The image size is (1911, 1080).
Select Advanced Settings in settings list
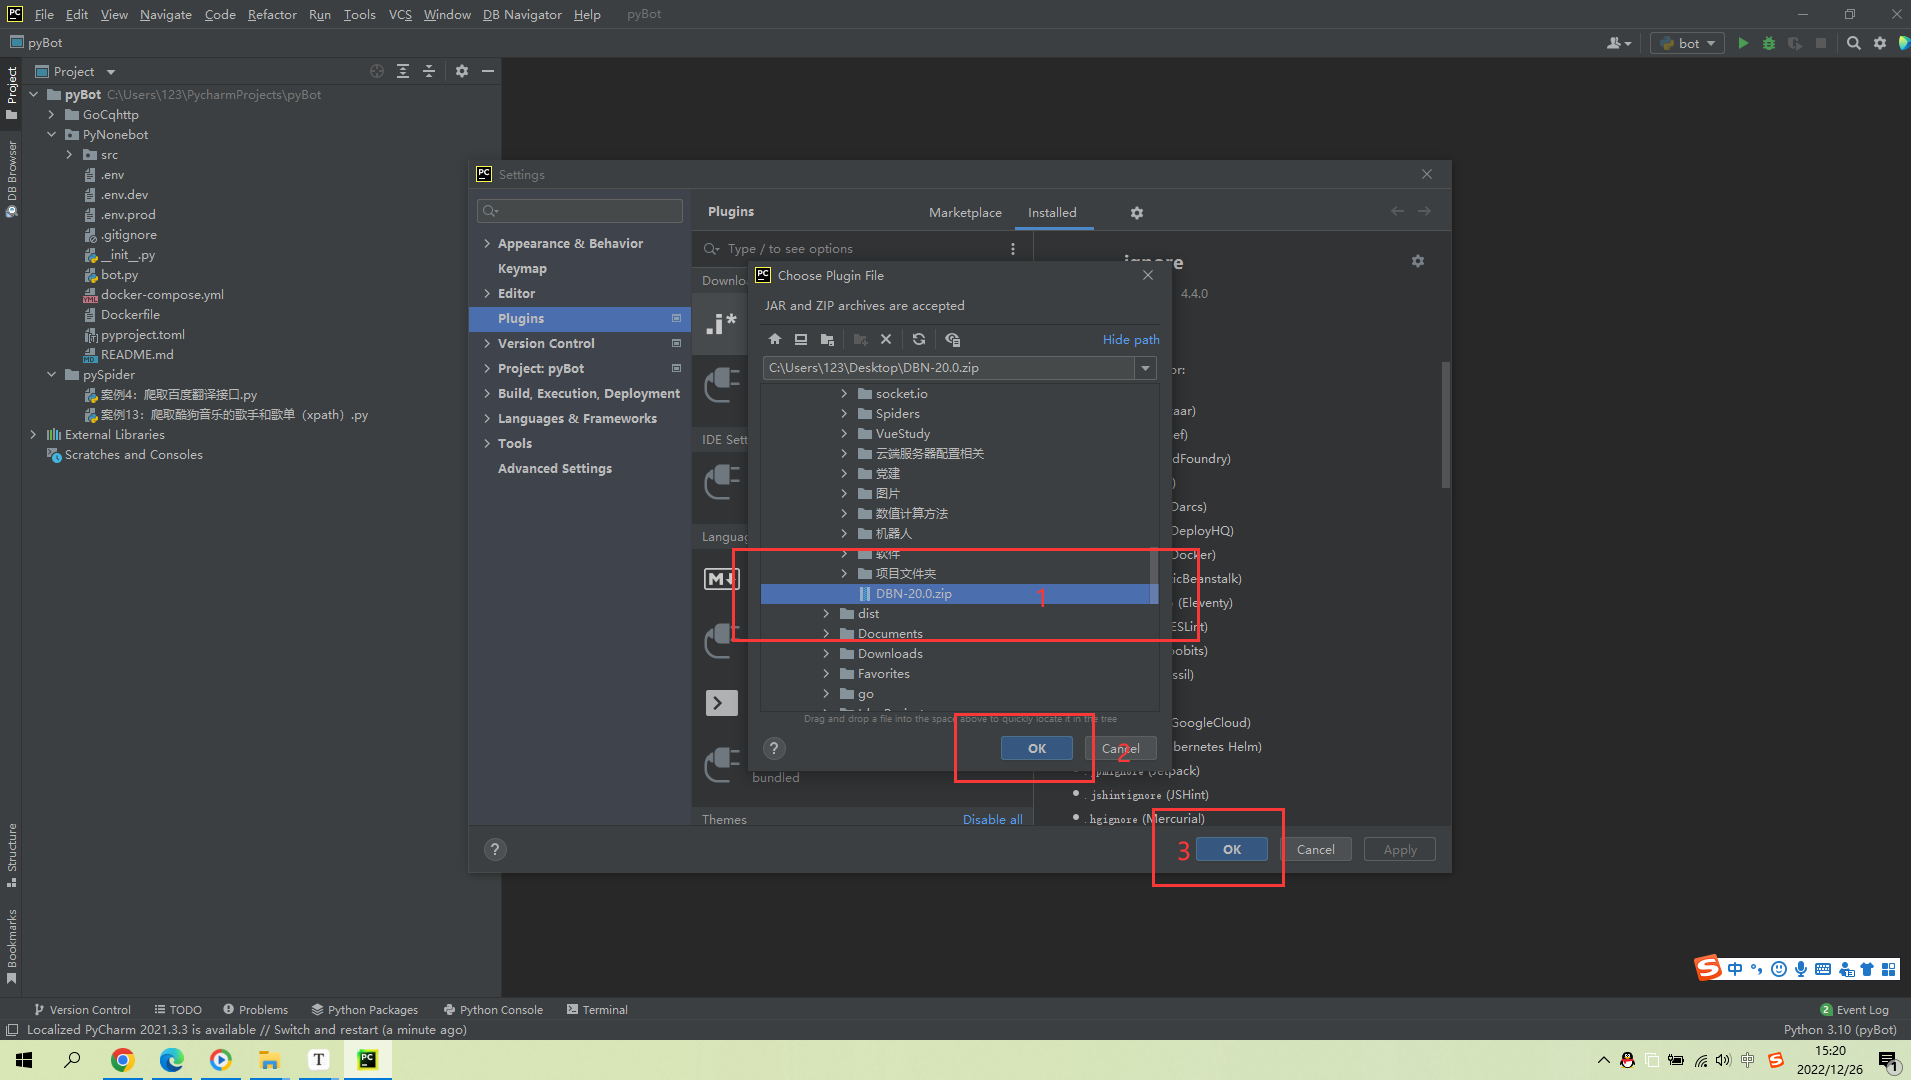pos(555,468)
